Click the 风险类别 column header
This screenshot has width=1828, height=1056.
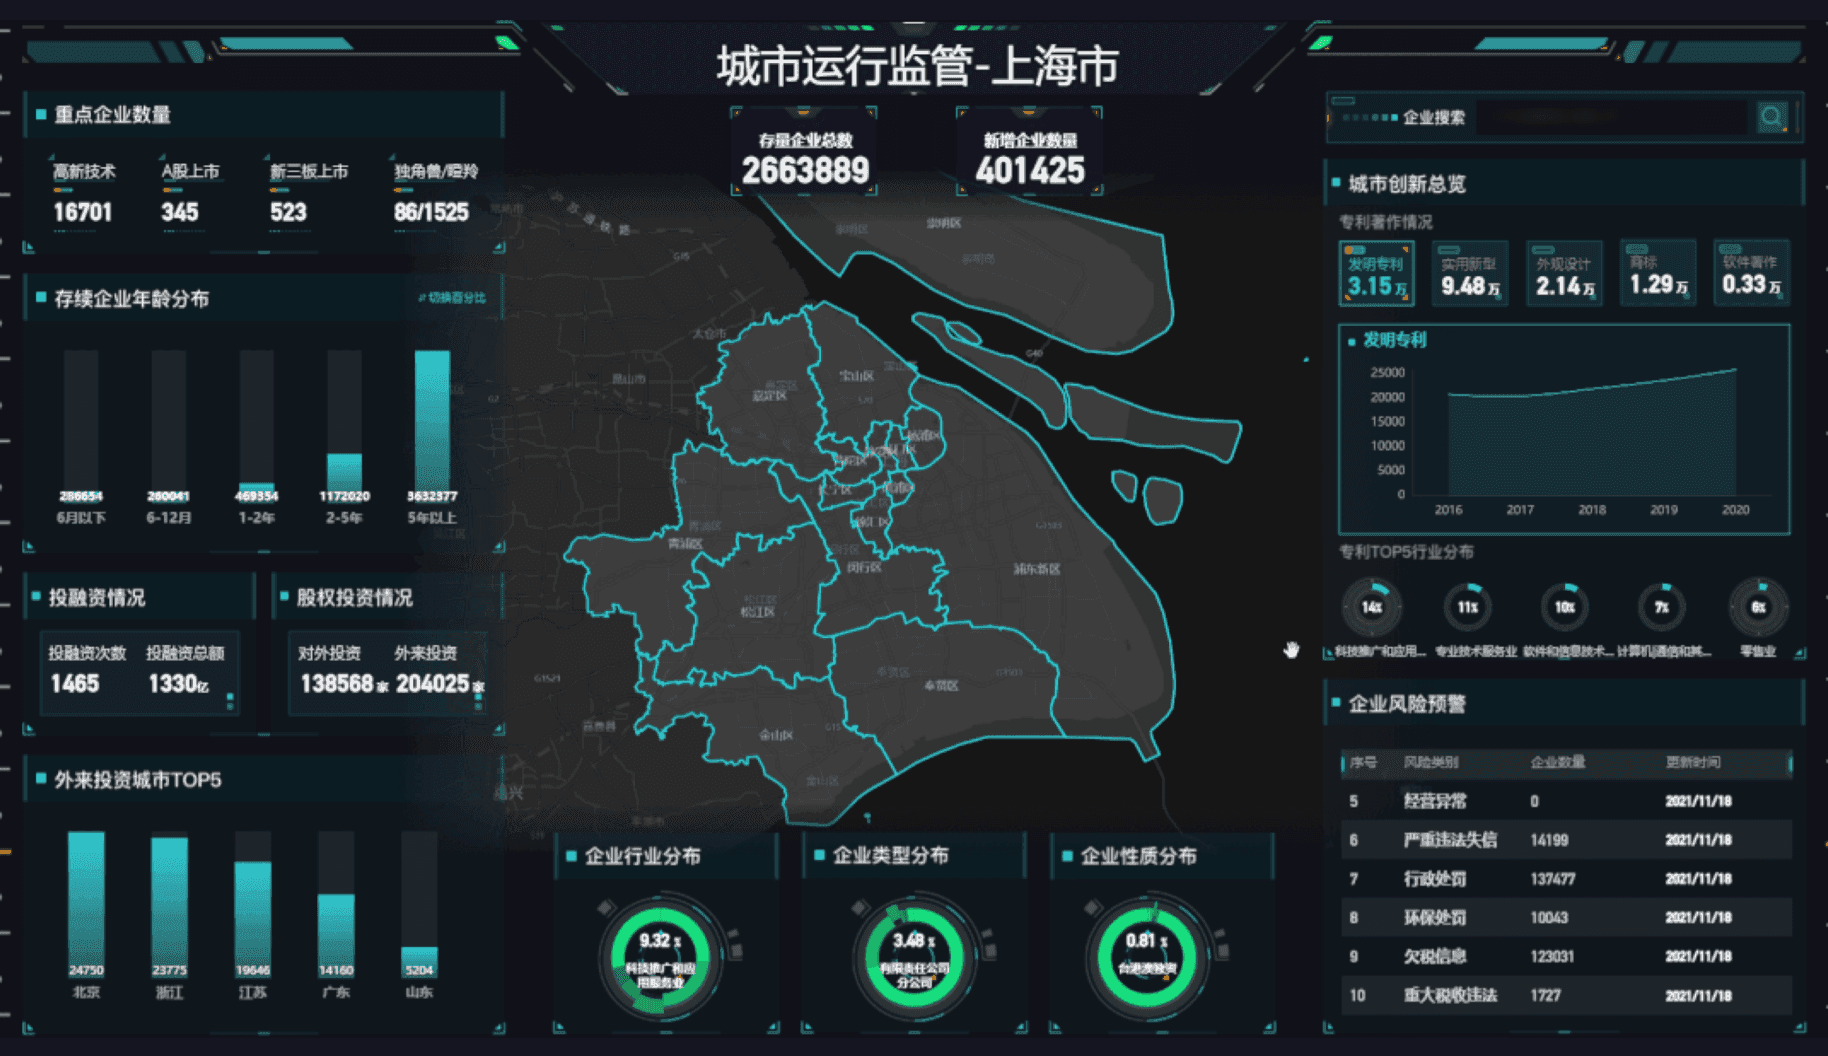pyautogui.click(x=1430, y=762)
